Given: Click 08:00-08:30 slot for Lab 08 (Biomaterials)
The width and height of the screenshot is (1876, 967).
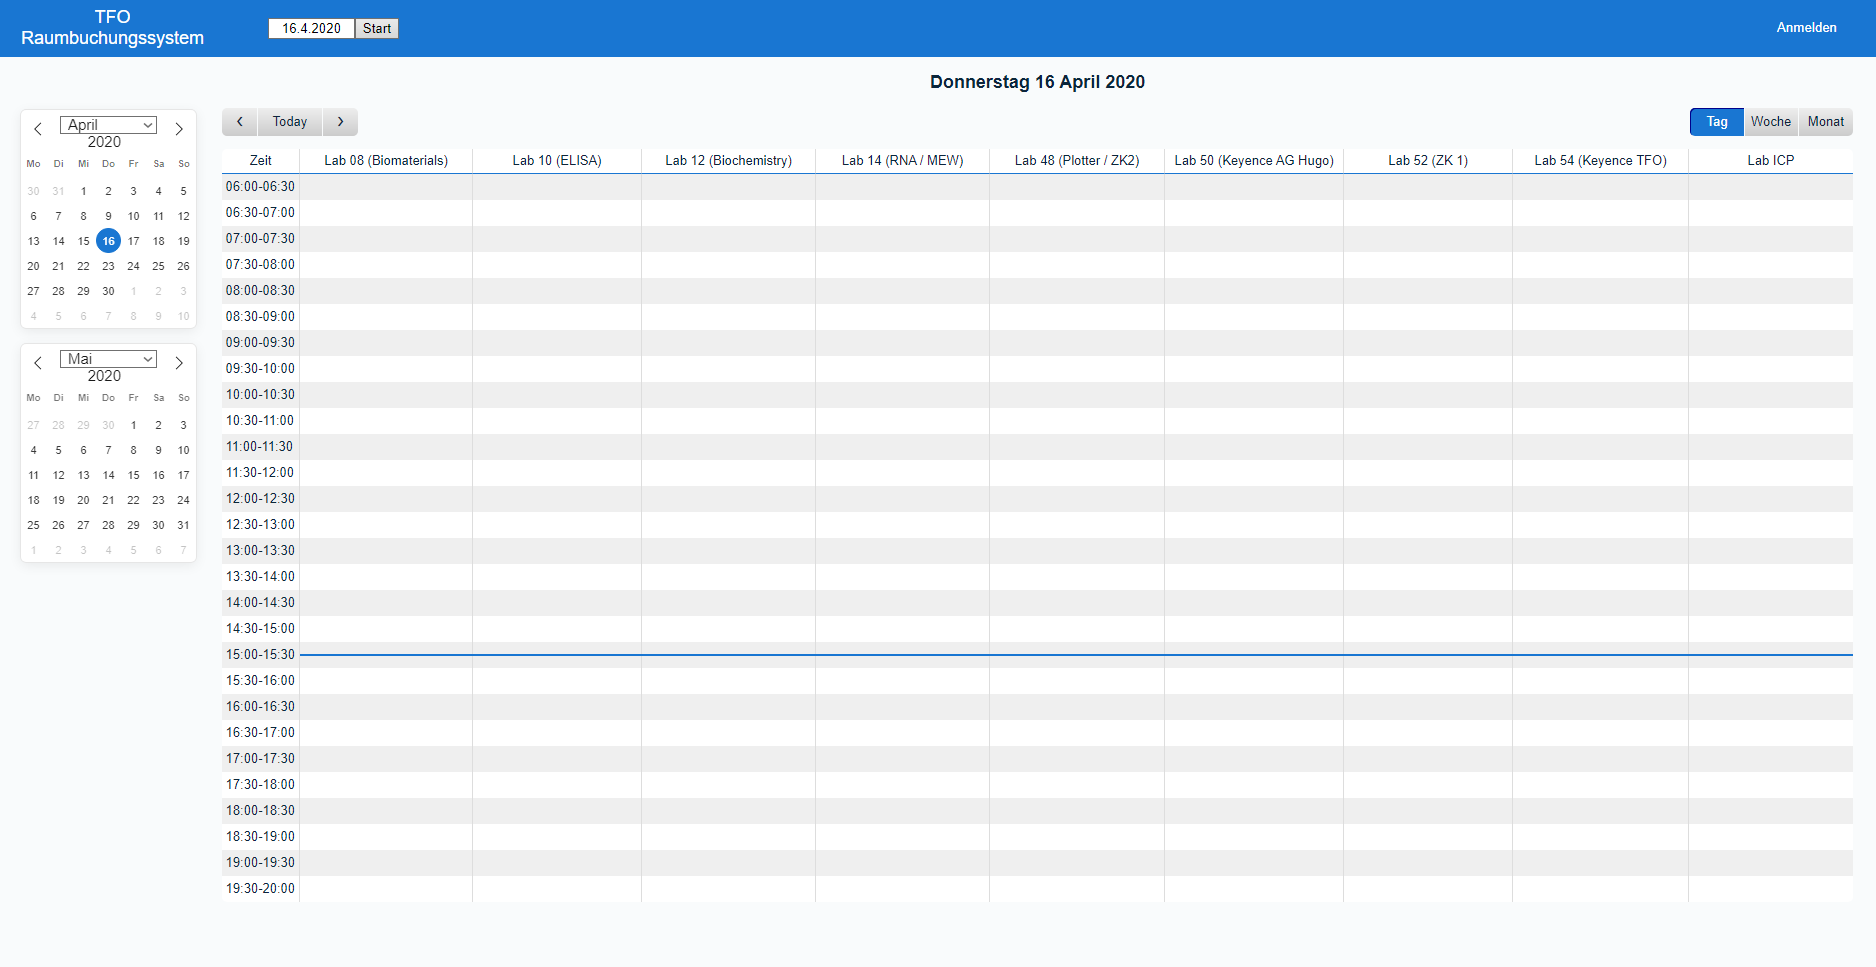Looking at the screenshot, I should click(386, 291).
